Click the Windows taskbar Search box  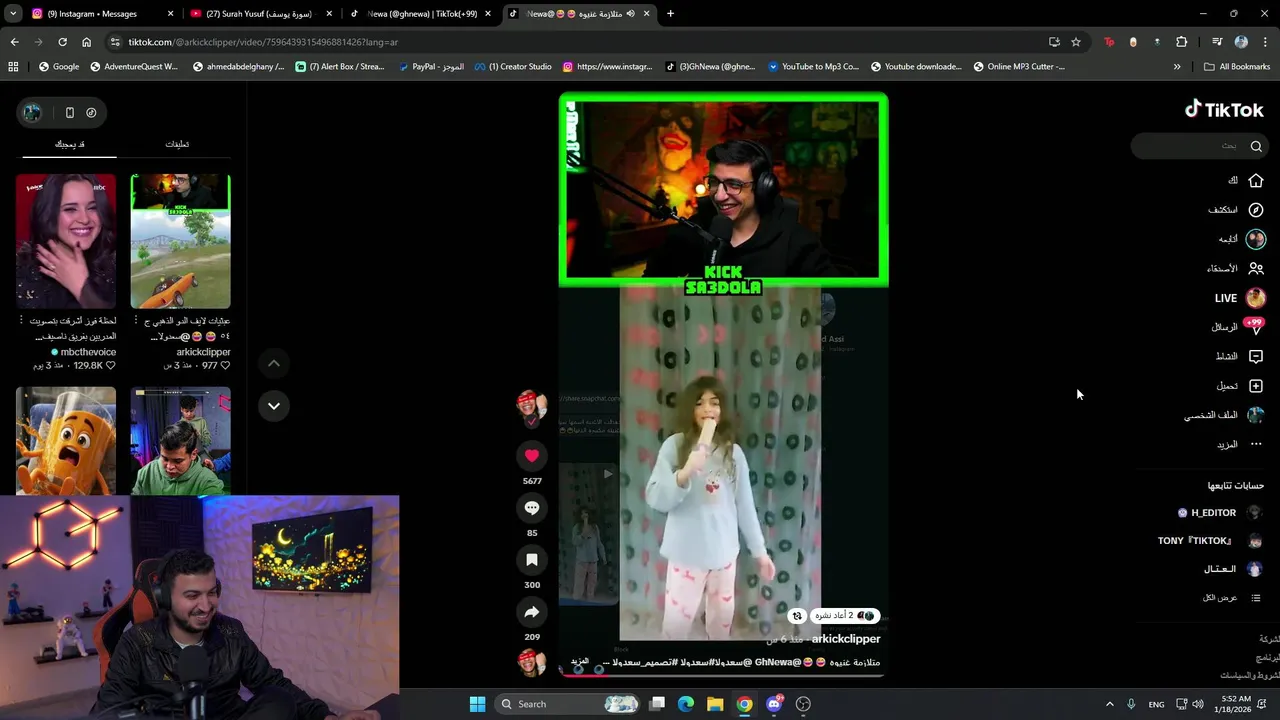(x=567, y=704)
